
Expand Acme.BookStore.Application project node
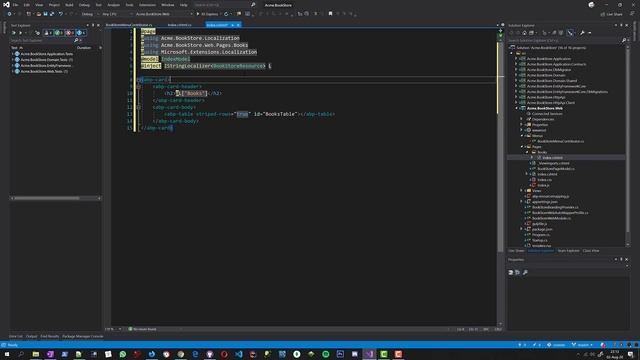pyautogui.click(x=516, y=59)
